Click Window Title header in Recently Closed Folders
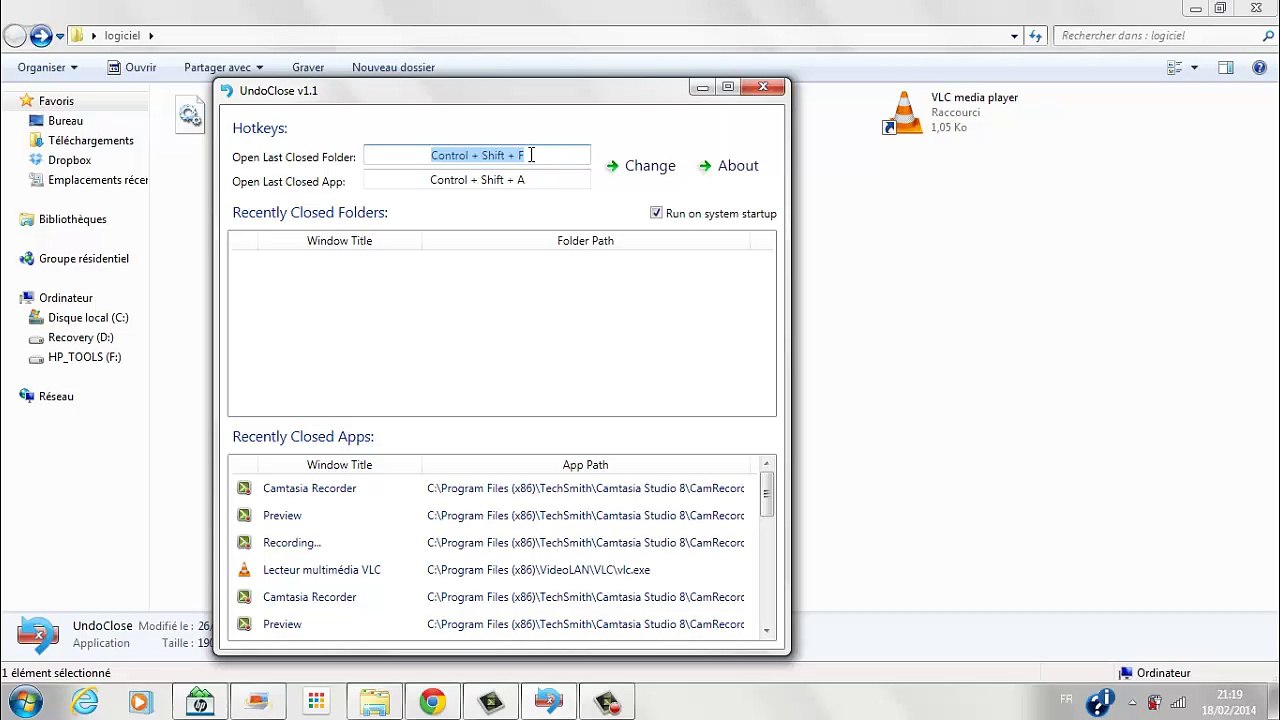Viewport: 1280px width, 720px height. (x=339, y=241)
